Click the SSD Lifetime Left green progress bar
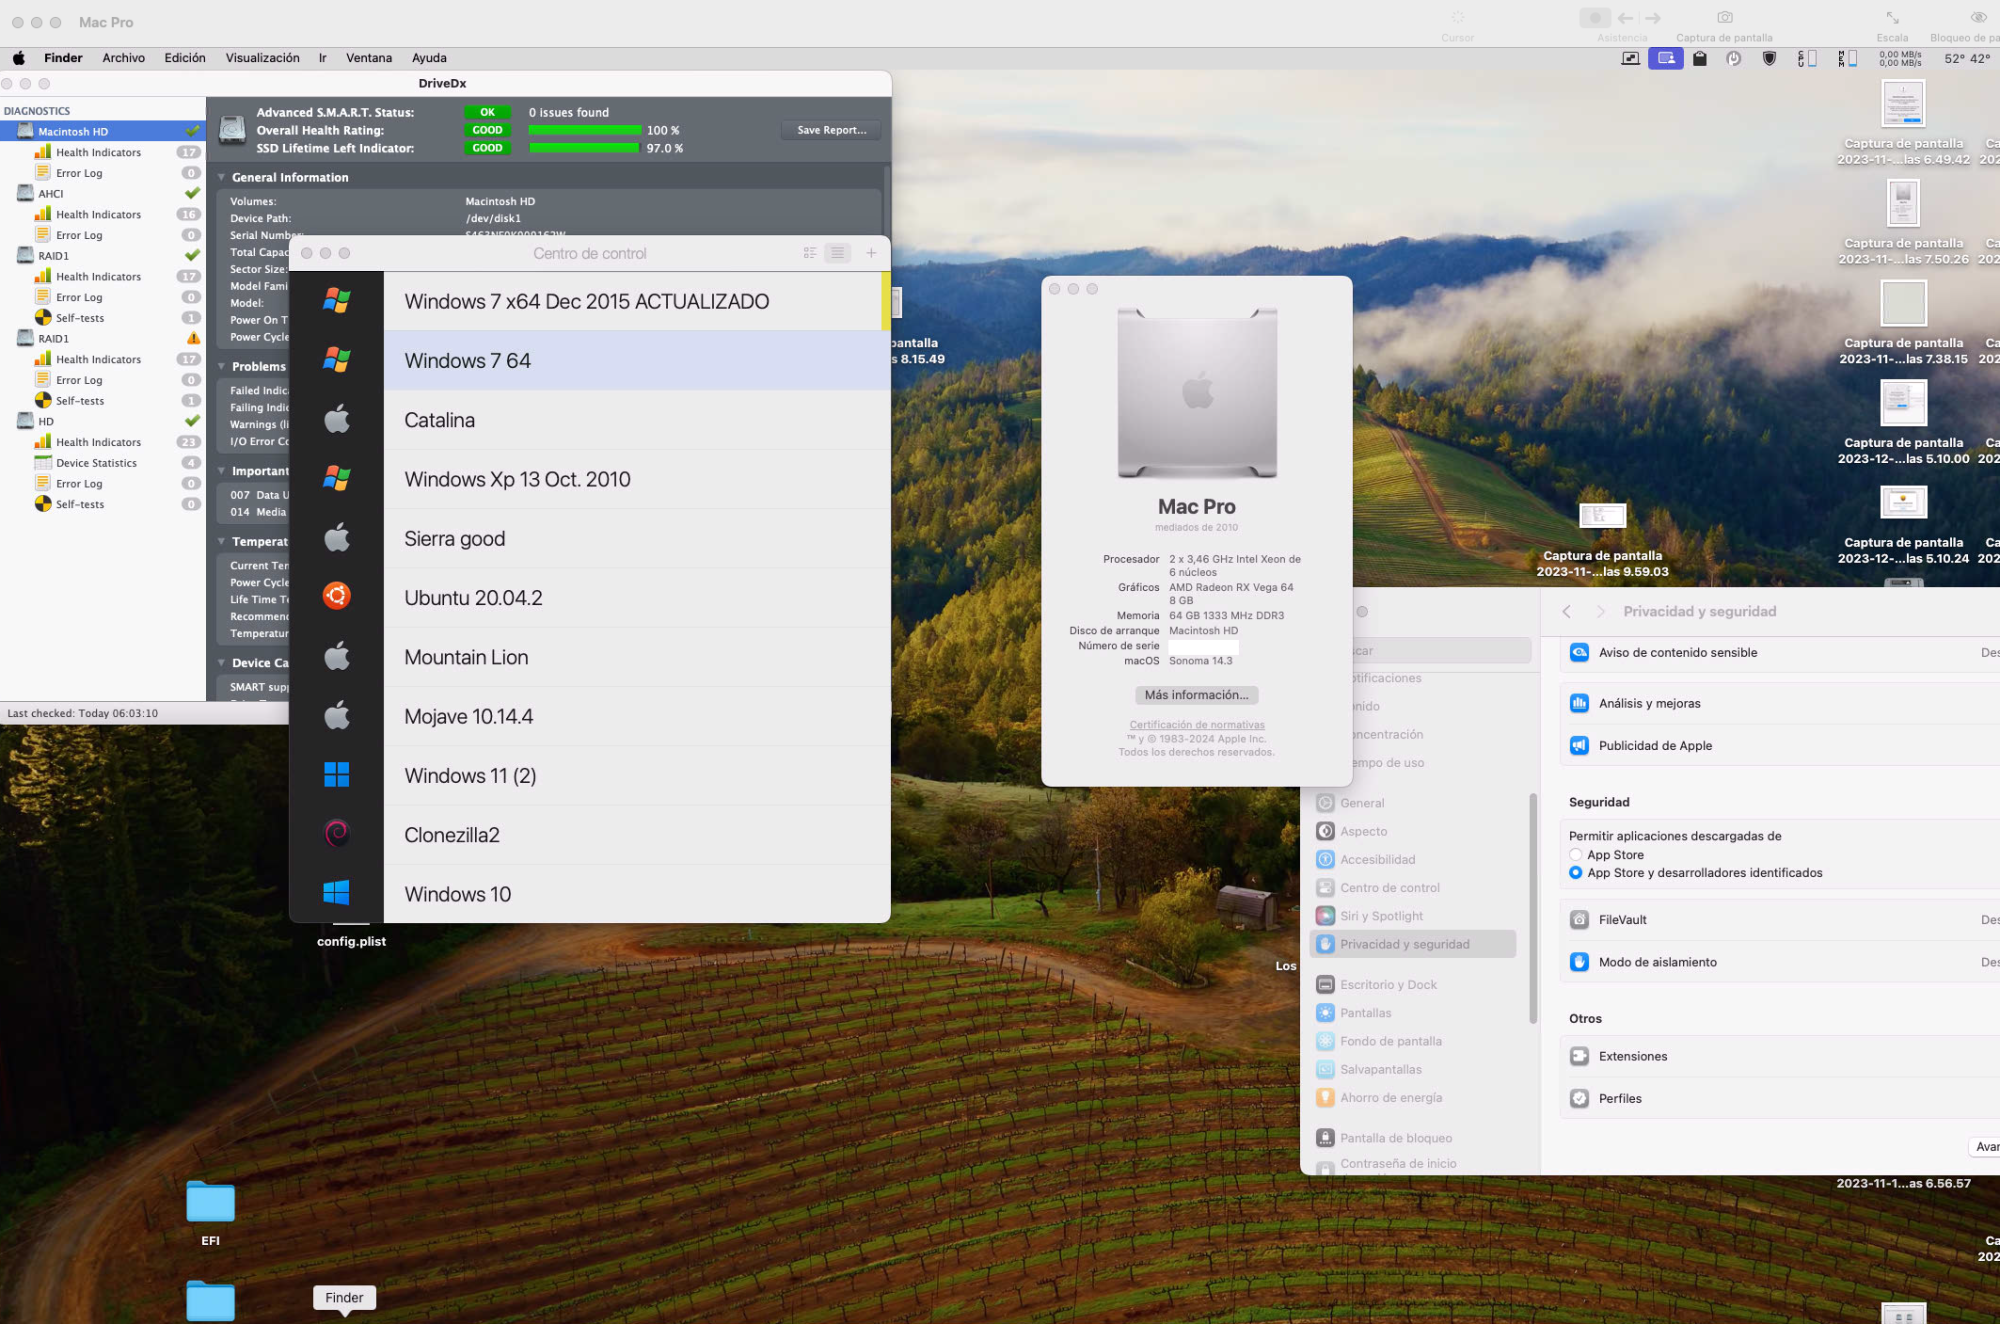The height and width of the screenshot is (1324, 2000). pyautogui.click(x=583, y=148)
